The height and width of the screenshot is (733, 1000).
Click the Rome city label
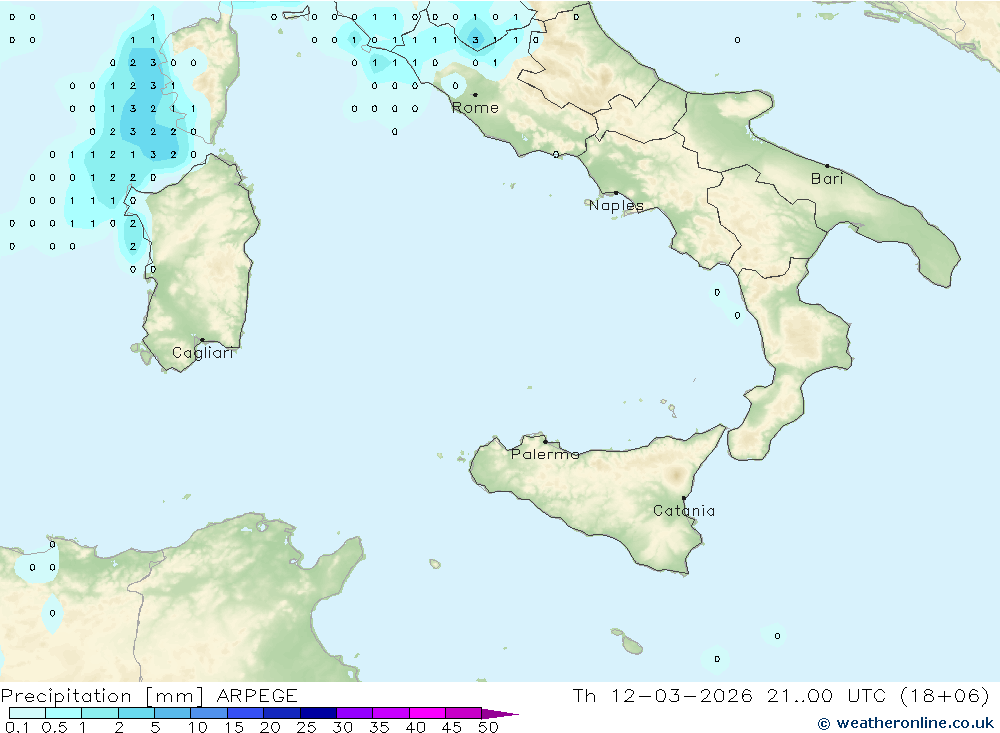475,108
